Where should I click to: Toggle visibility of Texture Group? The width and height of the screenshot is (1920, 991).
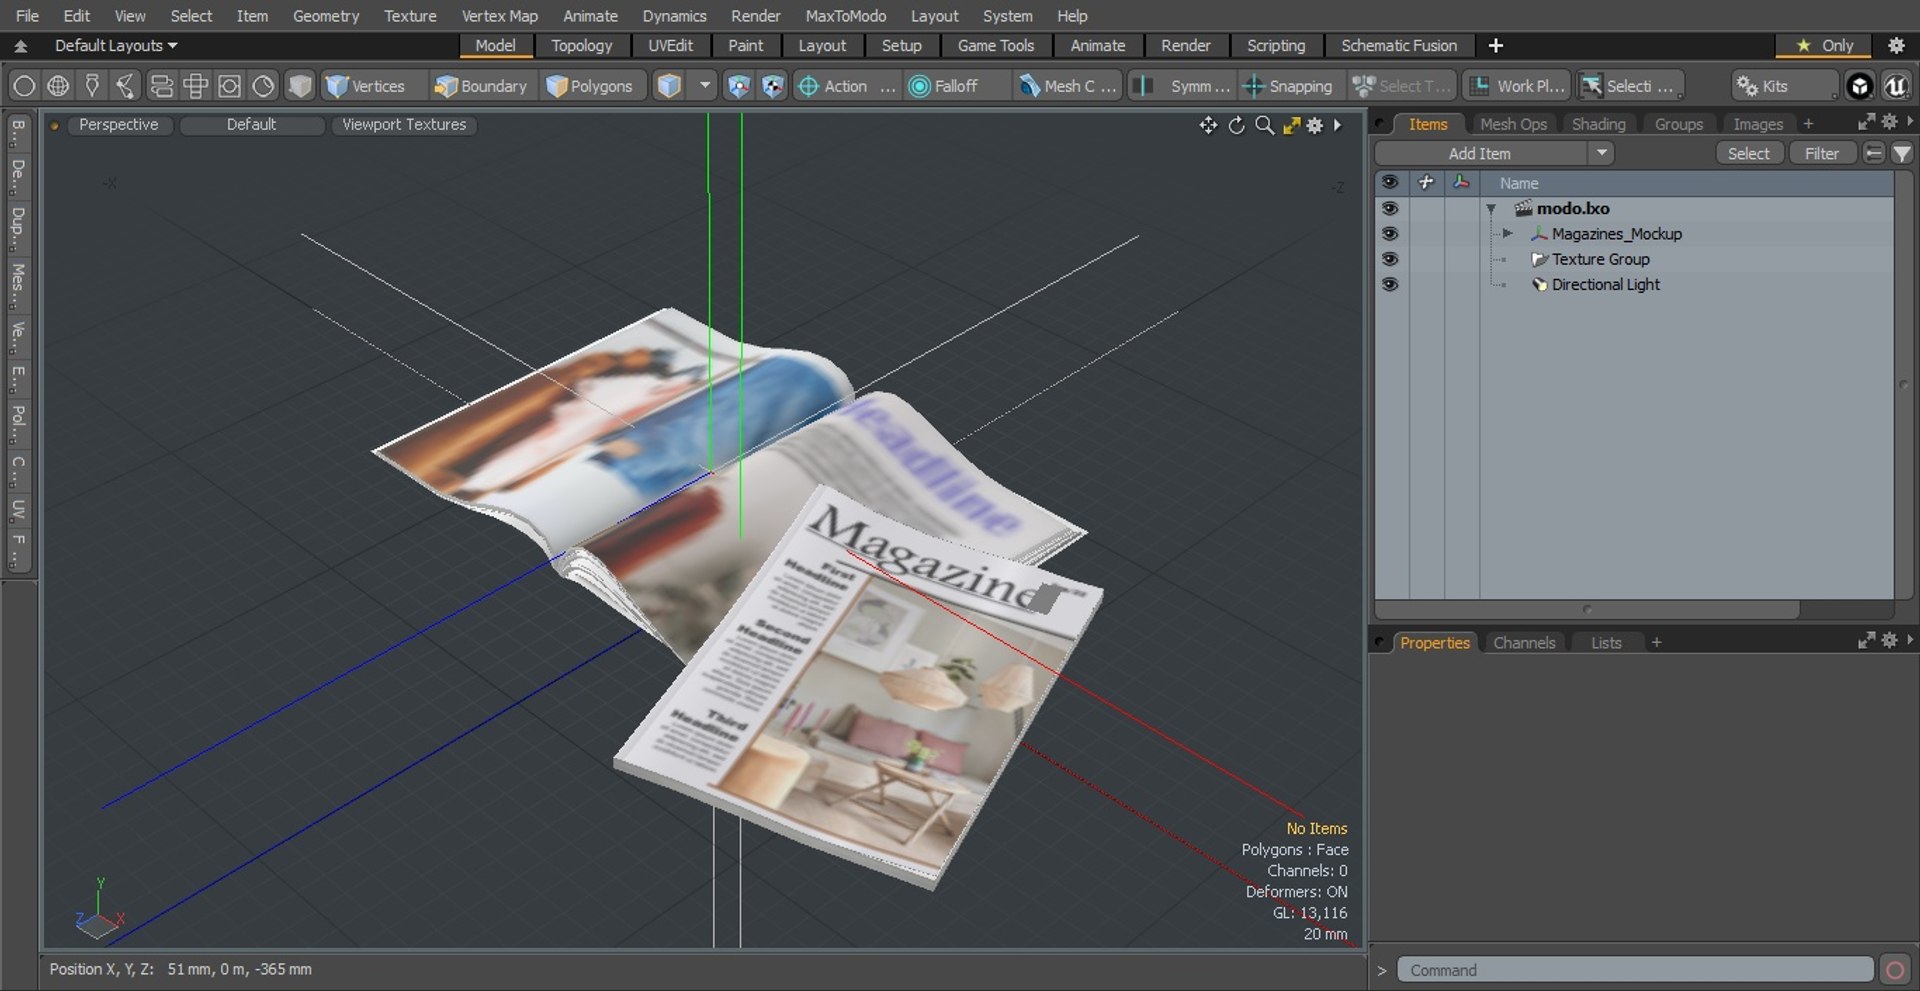click(x=1389, y=259)
